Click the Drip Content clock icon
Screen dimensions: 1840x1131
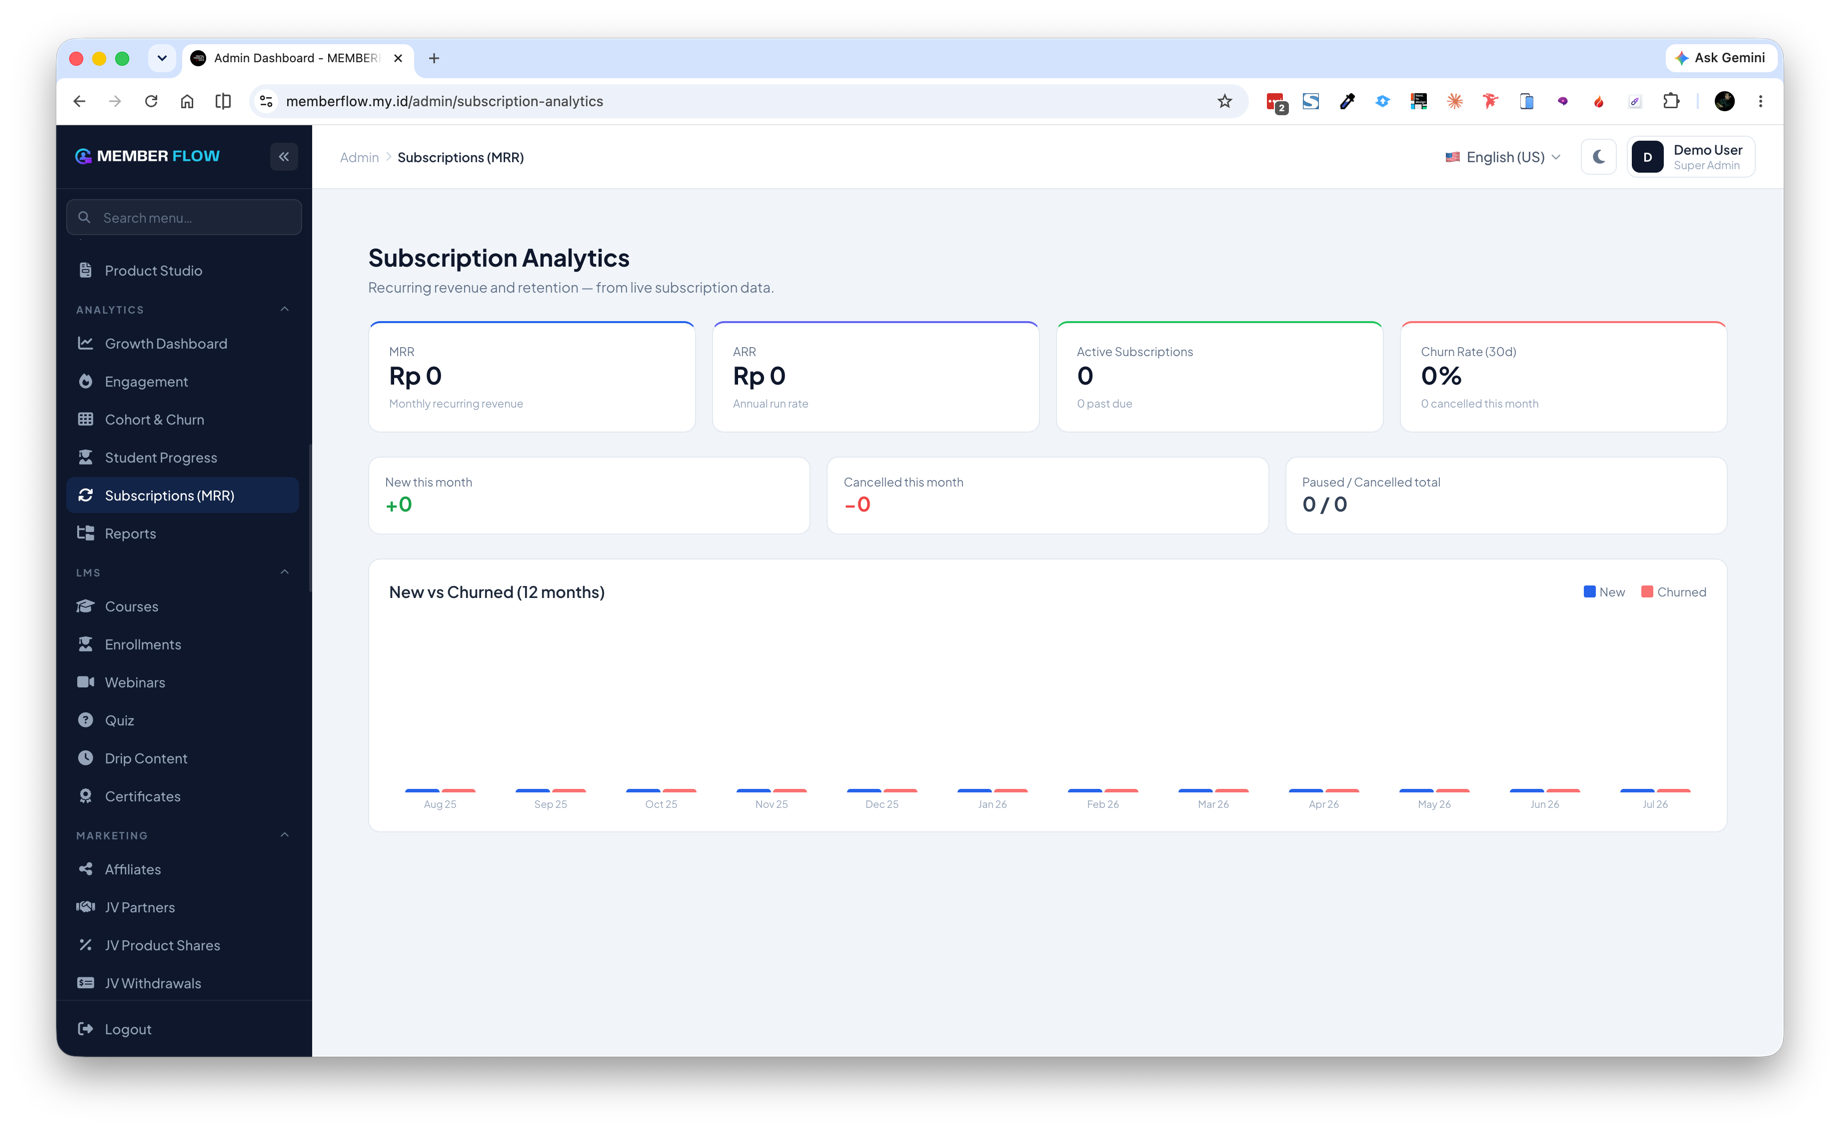click(x=86, y=758)
